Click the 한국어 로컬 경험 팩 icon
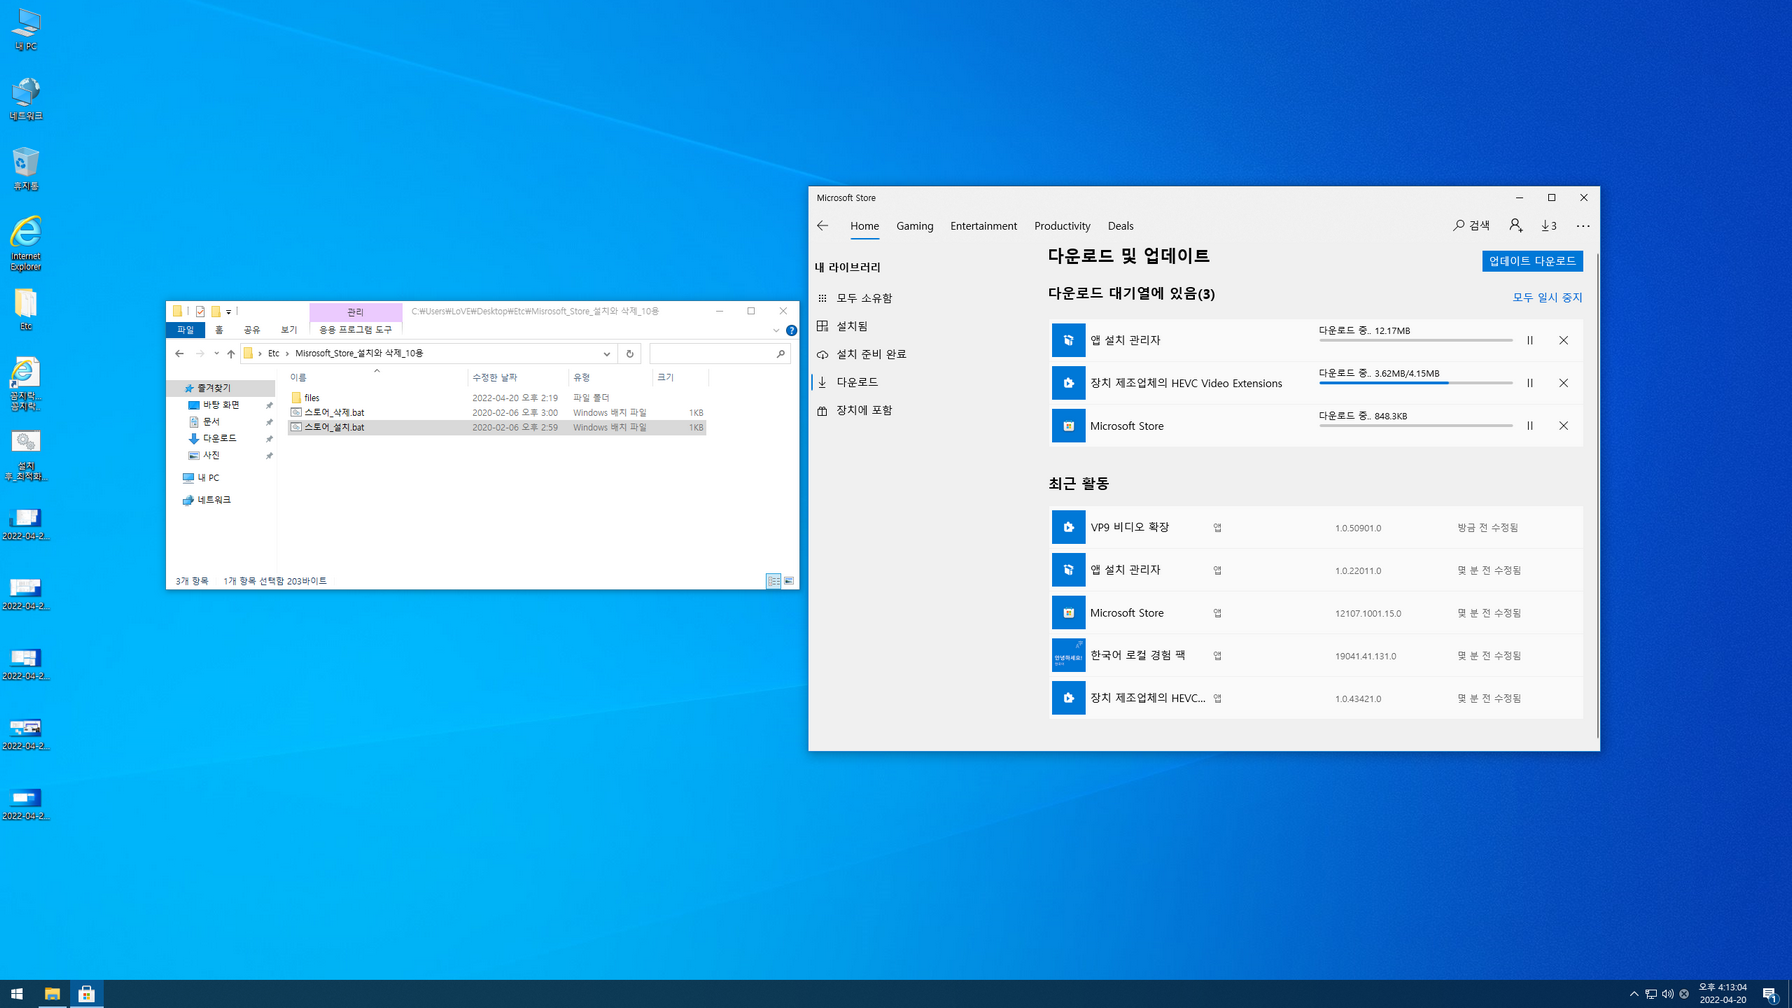 tap(1068, 656)
